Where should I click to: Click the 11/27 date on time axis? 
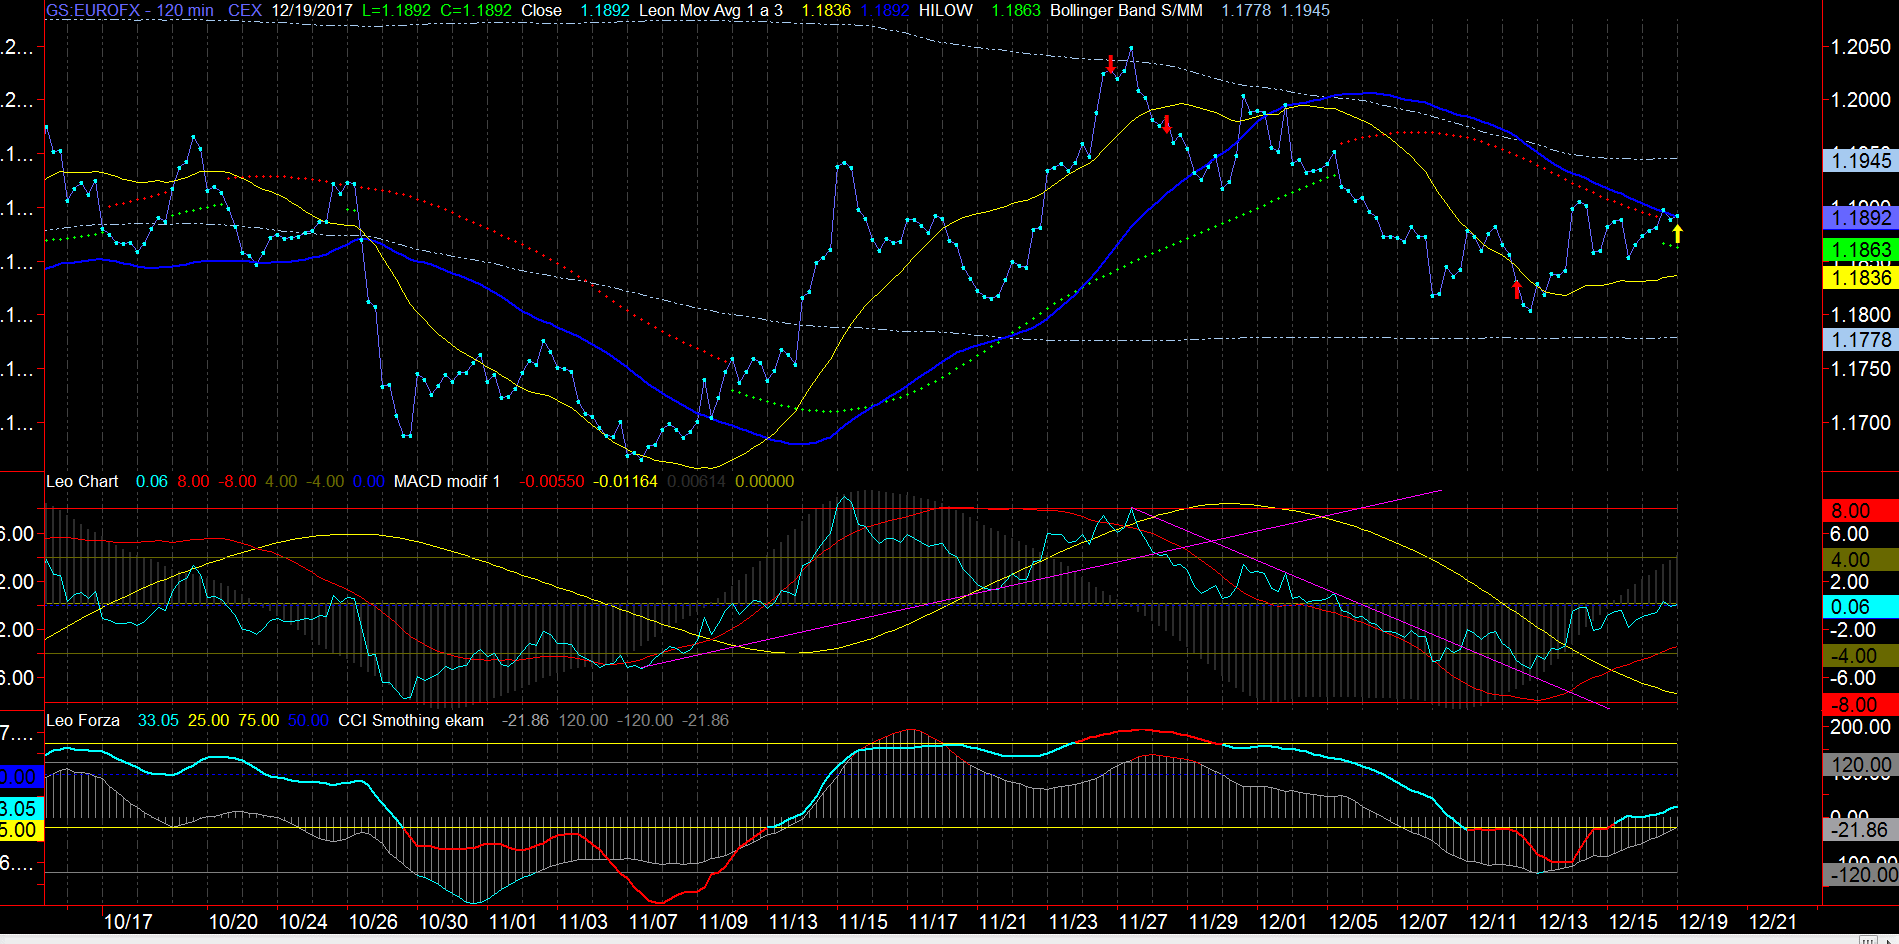(x=1143, y=922)
